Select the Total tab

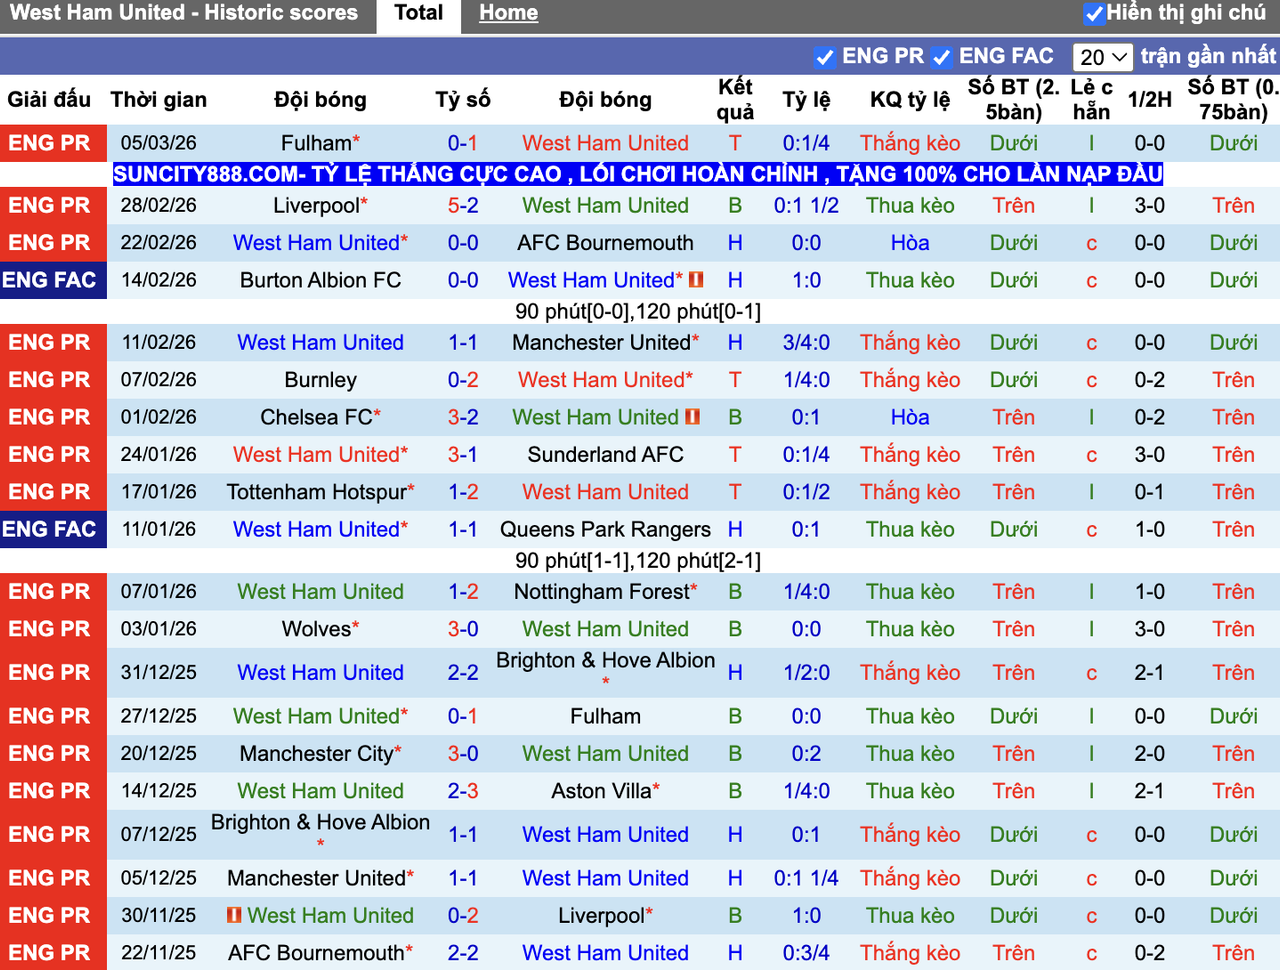[x=418, y=13]
